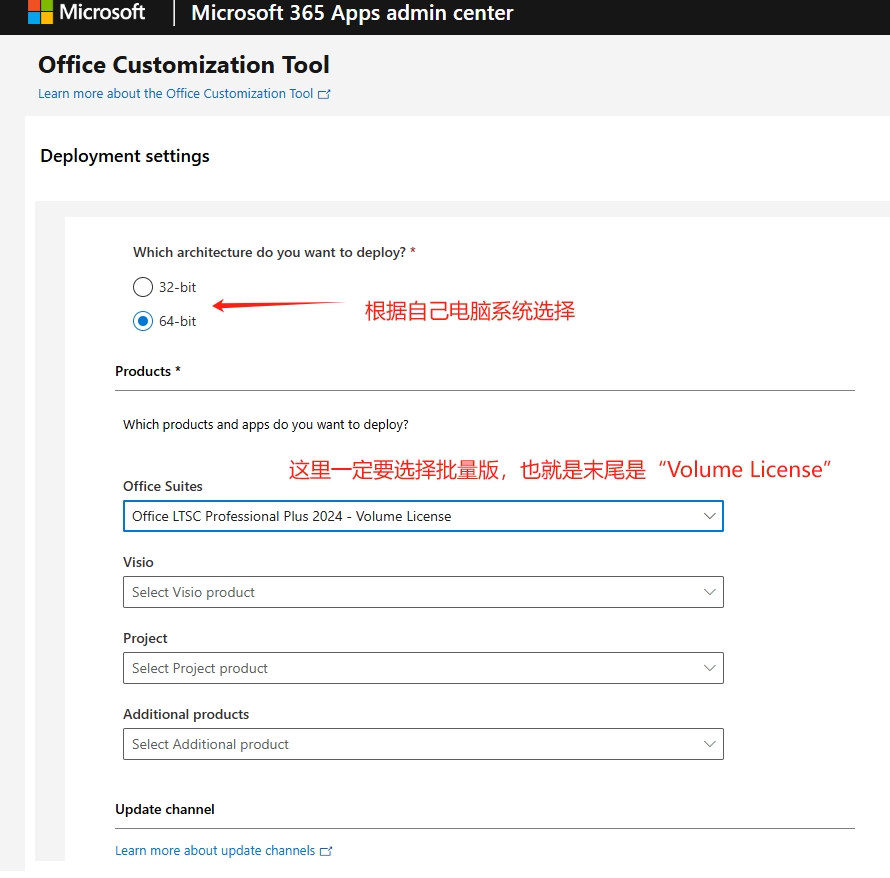The image size is (890, 878).
Task: Open the Select Visio product dropdown
Action: pos(420,592)
